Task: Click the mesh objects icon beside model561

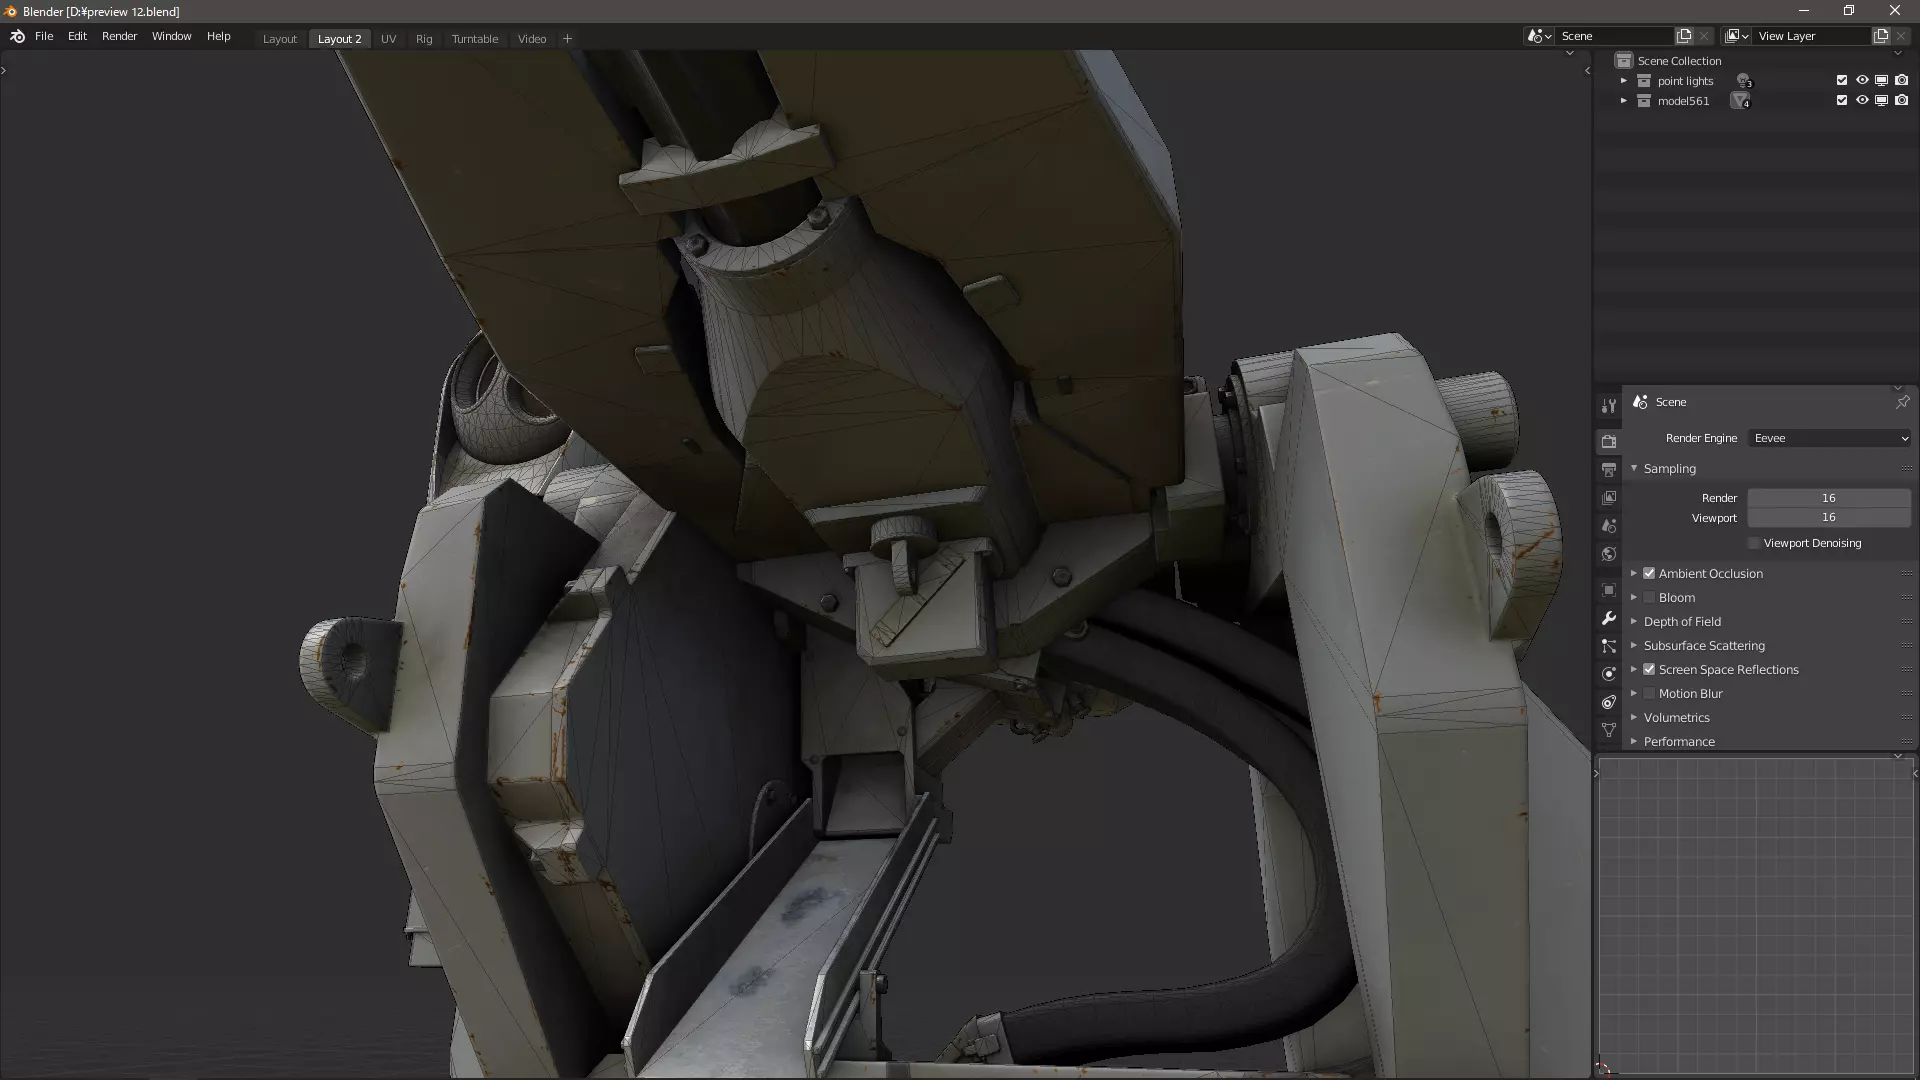Action: [x=1741, y=101]
